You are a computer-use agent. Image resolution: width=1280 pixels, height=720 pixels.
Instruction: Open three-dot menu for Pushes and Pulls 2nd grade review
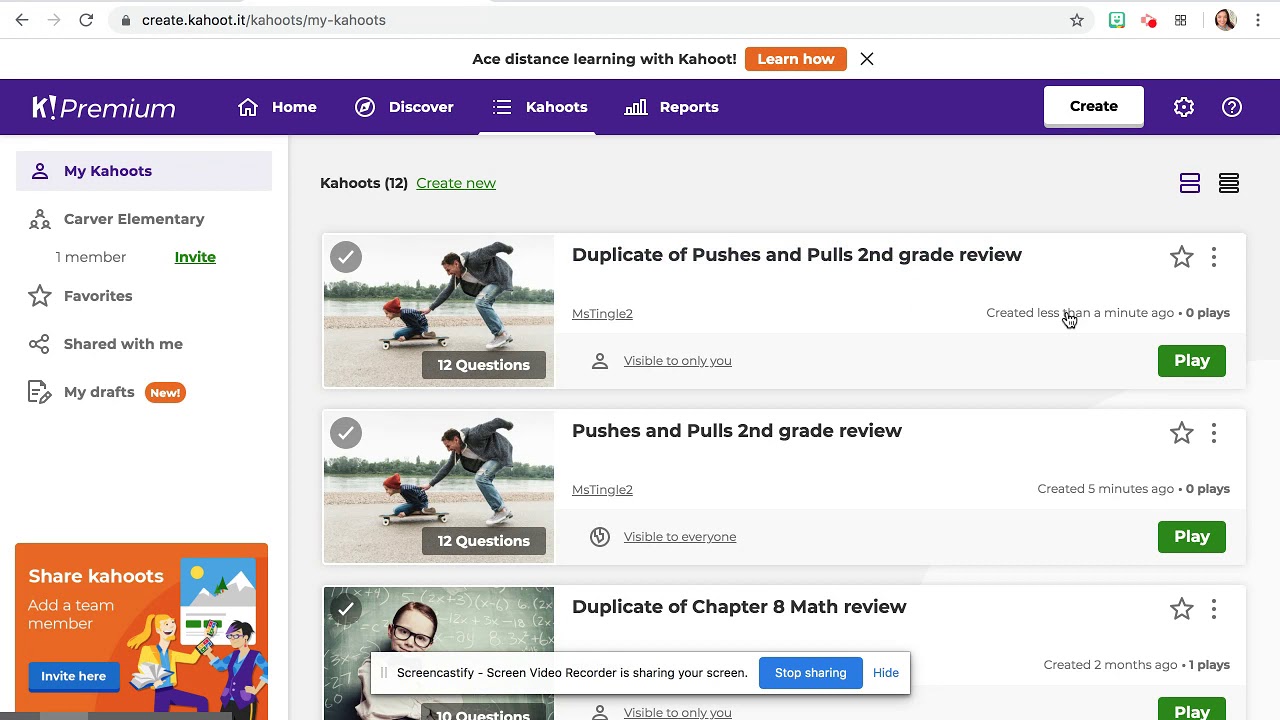point(1214,433)
